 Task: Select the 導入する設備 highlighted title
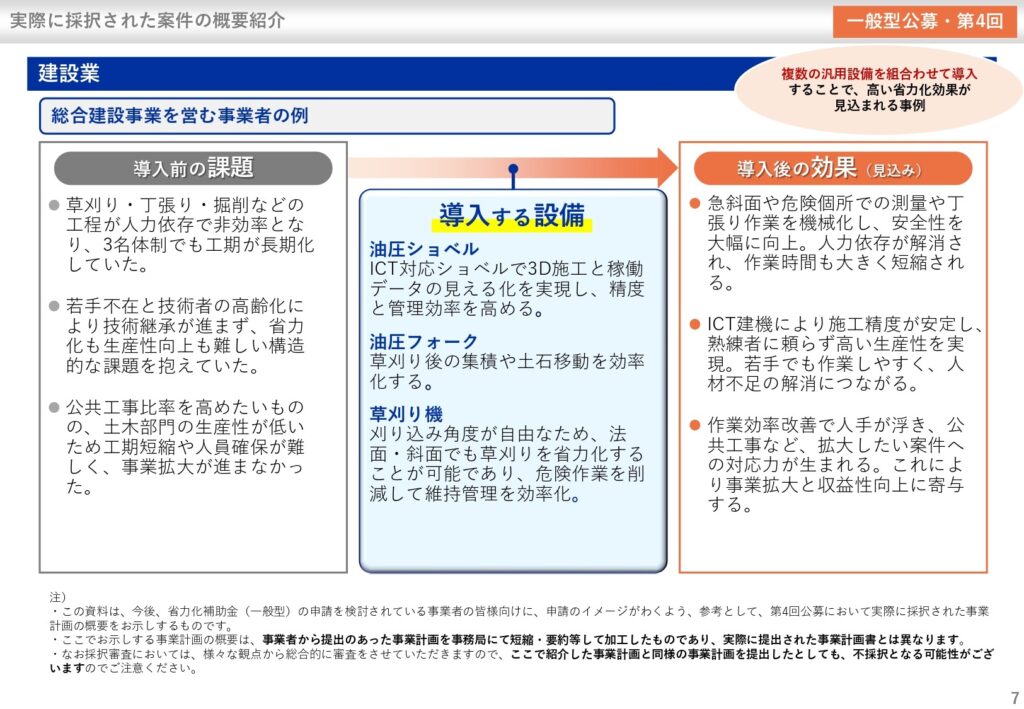tap(512, 215)
